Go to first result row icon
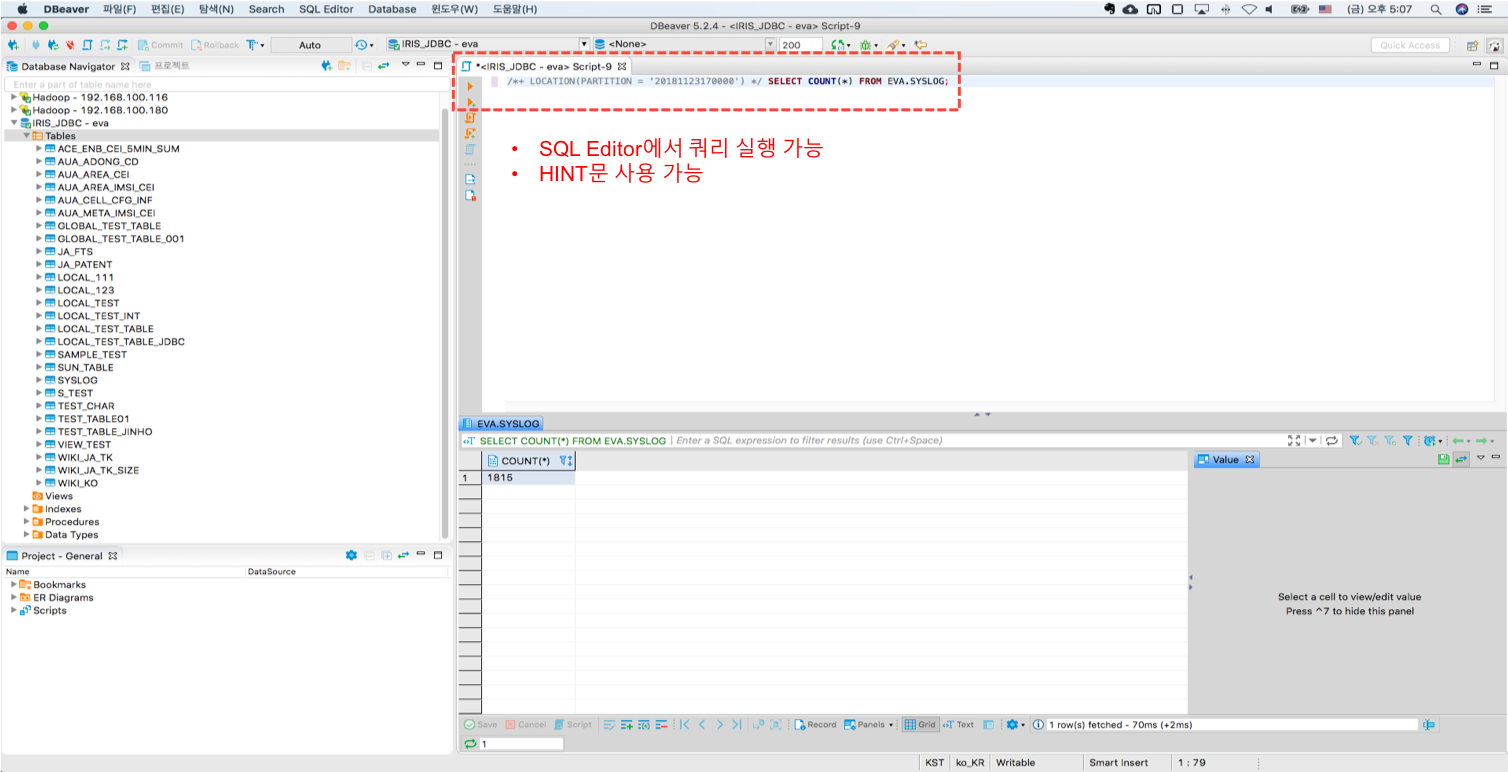 (685, 725)
